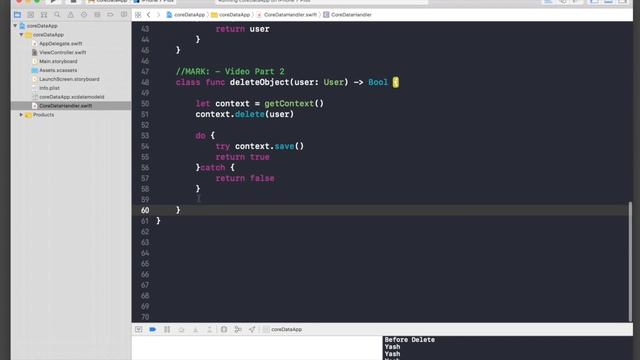The image size is (640, 360).
Task: Click context.save() on line 54
Action: click(x=269, y=146)
